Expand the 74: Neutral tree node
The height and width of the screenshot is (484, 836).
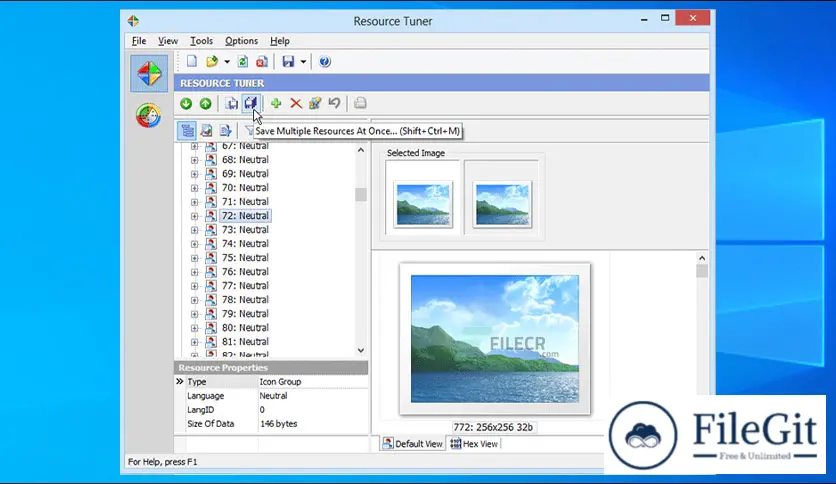coord(195,244)
